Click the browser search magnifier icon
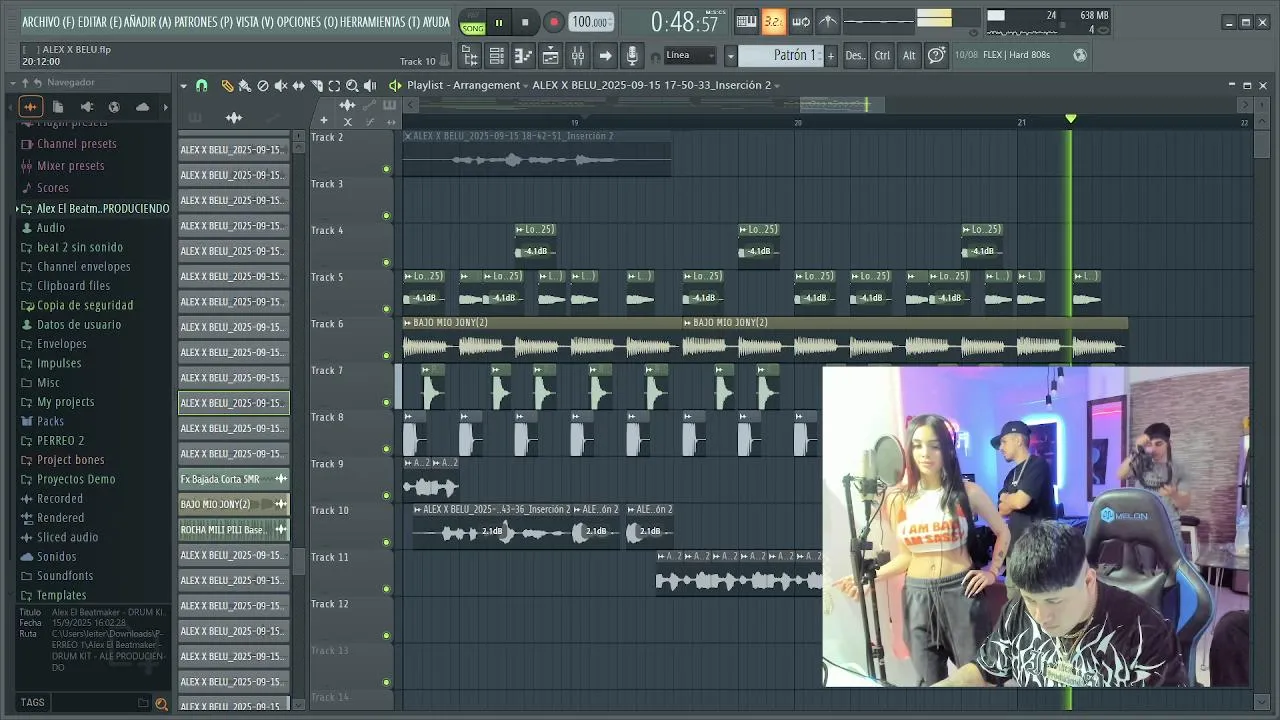Image resolution: width=1280 pixels, height=720 pixels. 161,704
